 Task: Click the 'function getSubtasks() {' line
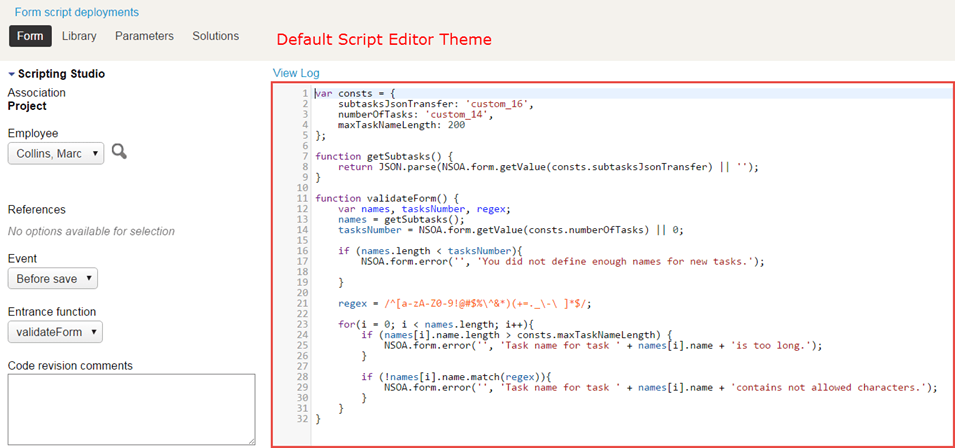pos(384,156)
